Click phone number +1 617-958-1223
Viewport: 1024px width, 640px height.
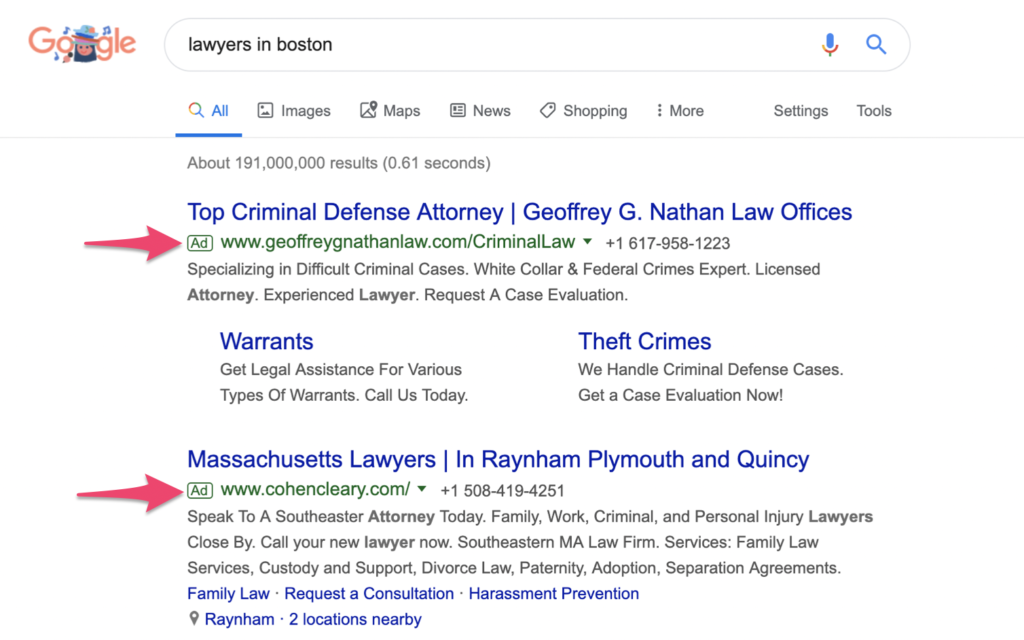click(667, 244)
